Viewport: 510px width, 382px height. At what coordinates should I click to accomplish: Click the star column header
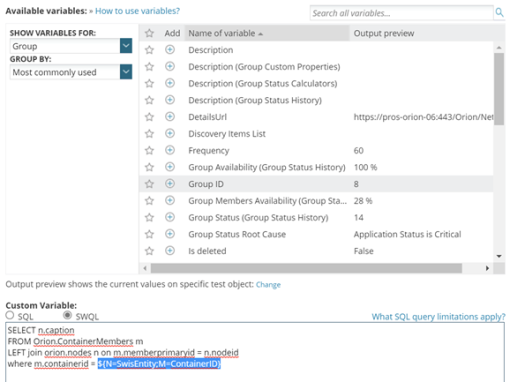coord(149,33)
